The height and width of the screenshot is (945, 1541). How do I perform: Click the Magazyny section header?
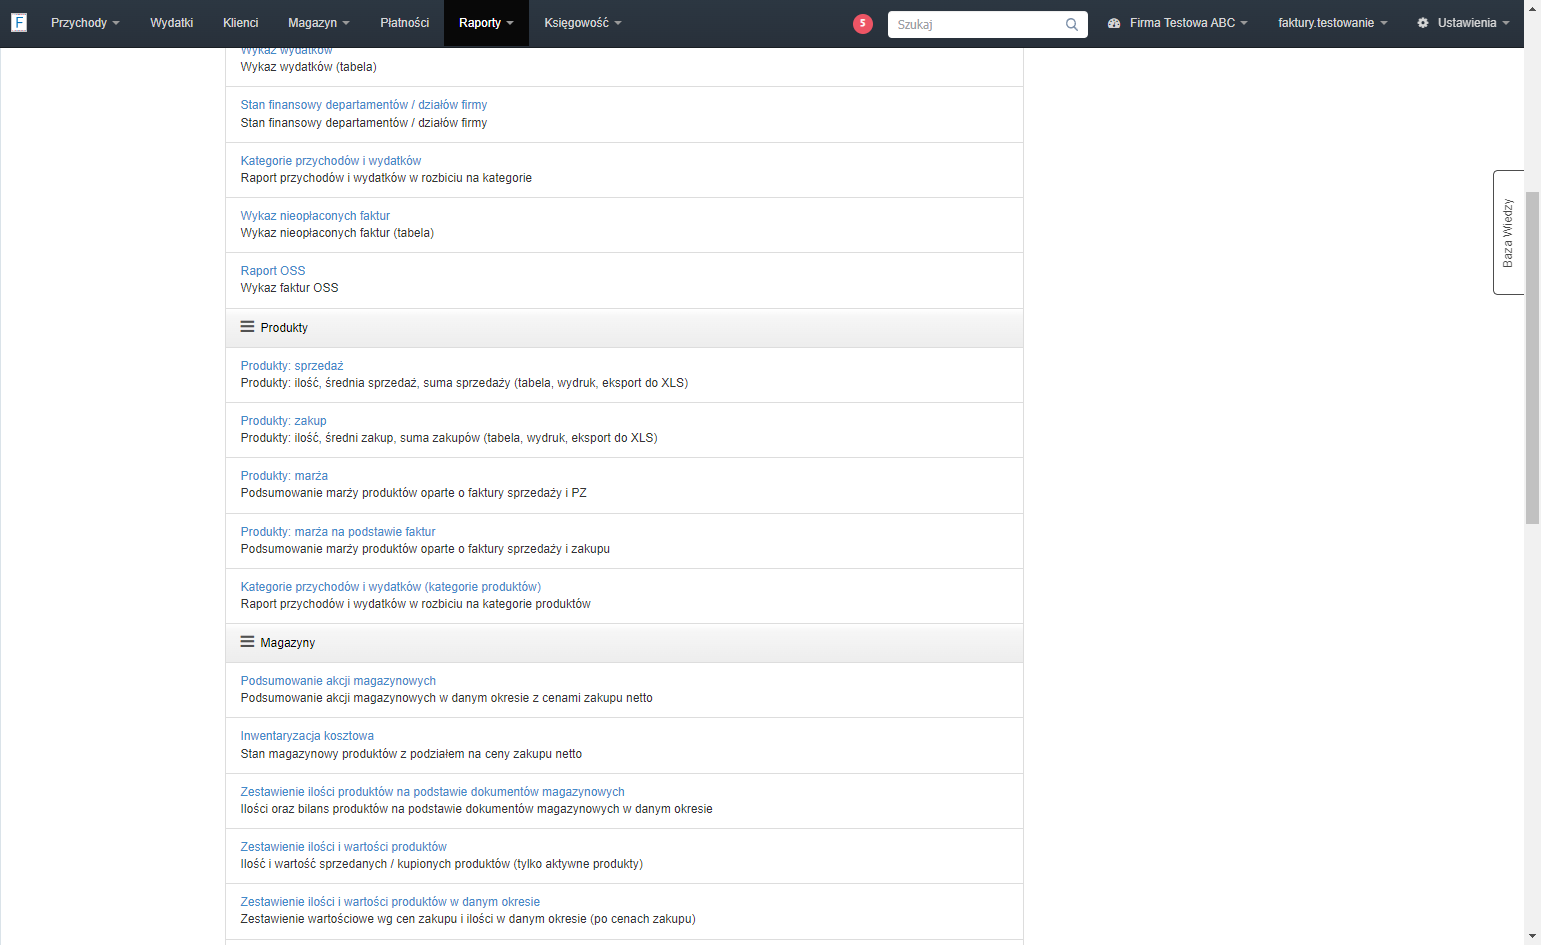click(624, 643)
